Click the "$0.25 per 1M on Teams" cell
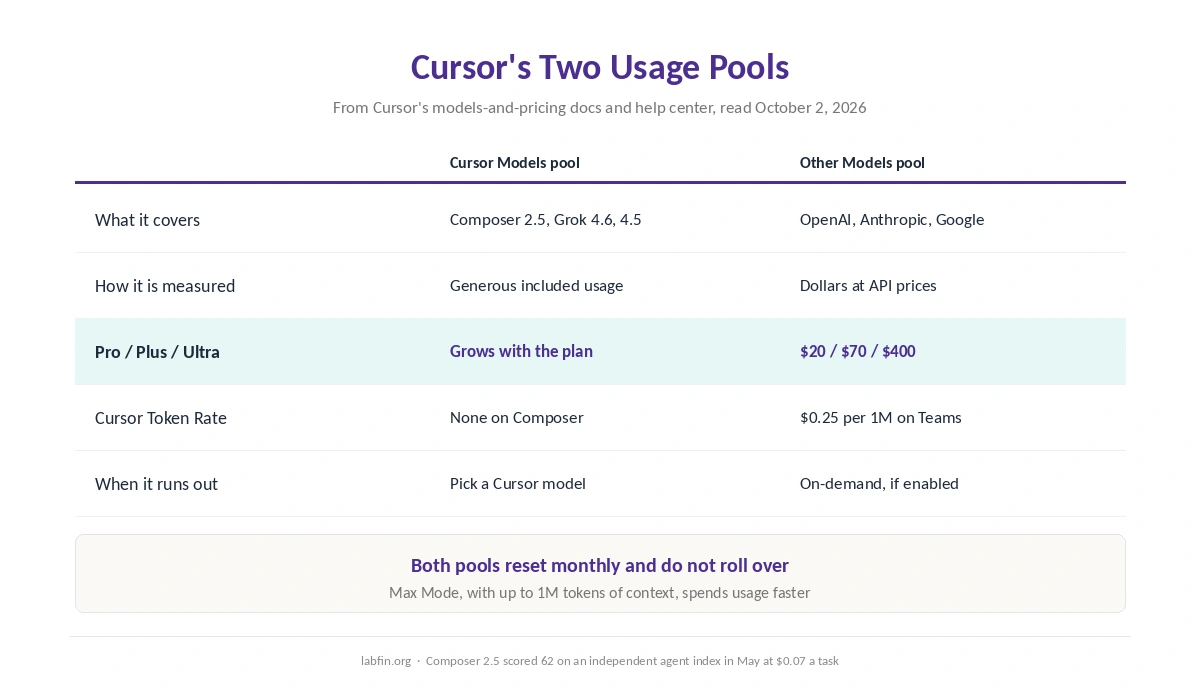 point(881,418)
